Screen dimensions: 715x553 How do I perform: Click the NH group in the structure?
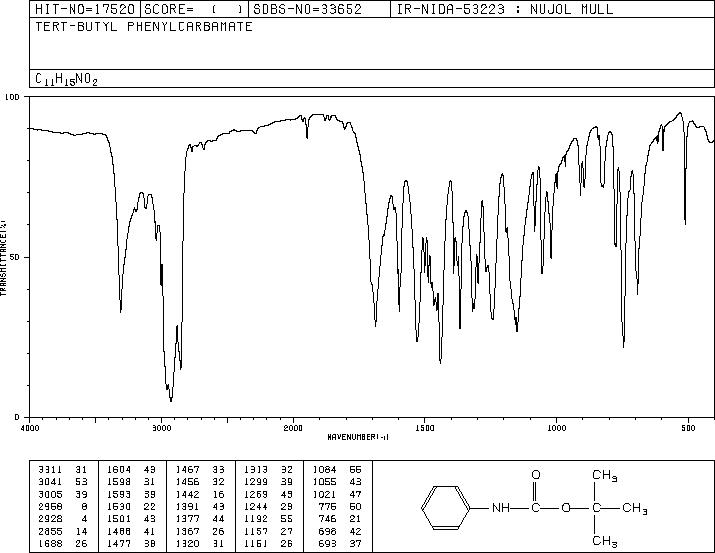502,508
